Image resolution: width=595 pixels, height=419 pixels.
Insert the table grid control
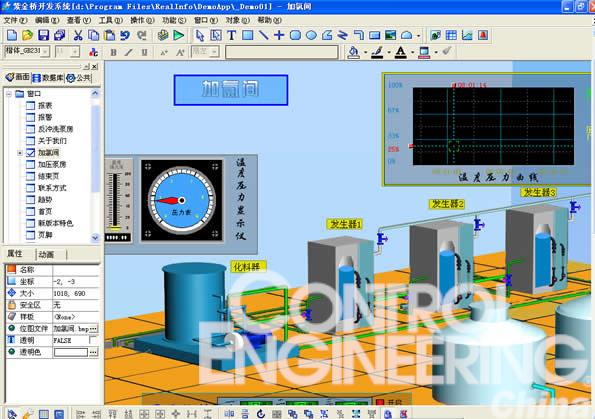click(451, 35)
